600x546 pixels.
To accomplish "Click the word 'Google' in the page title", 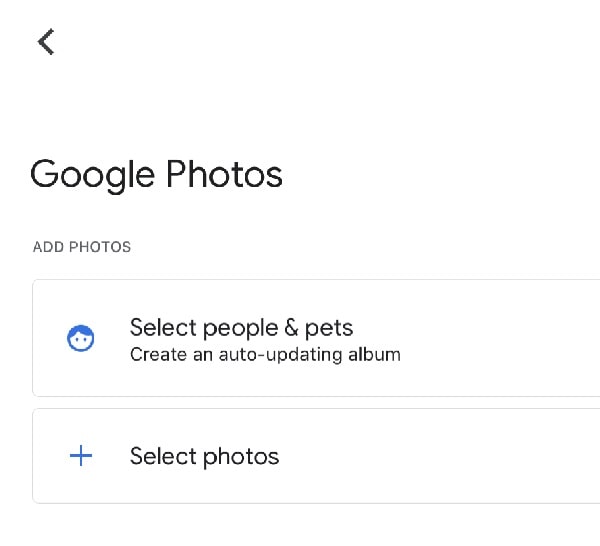I will click(92, 175).
